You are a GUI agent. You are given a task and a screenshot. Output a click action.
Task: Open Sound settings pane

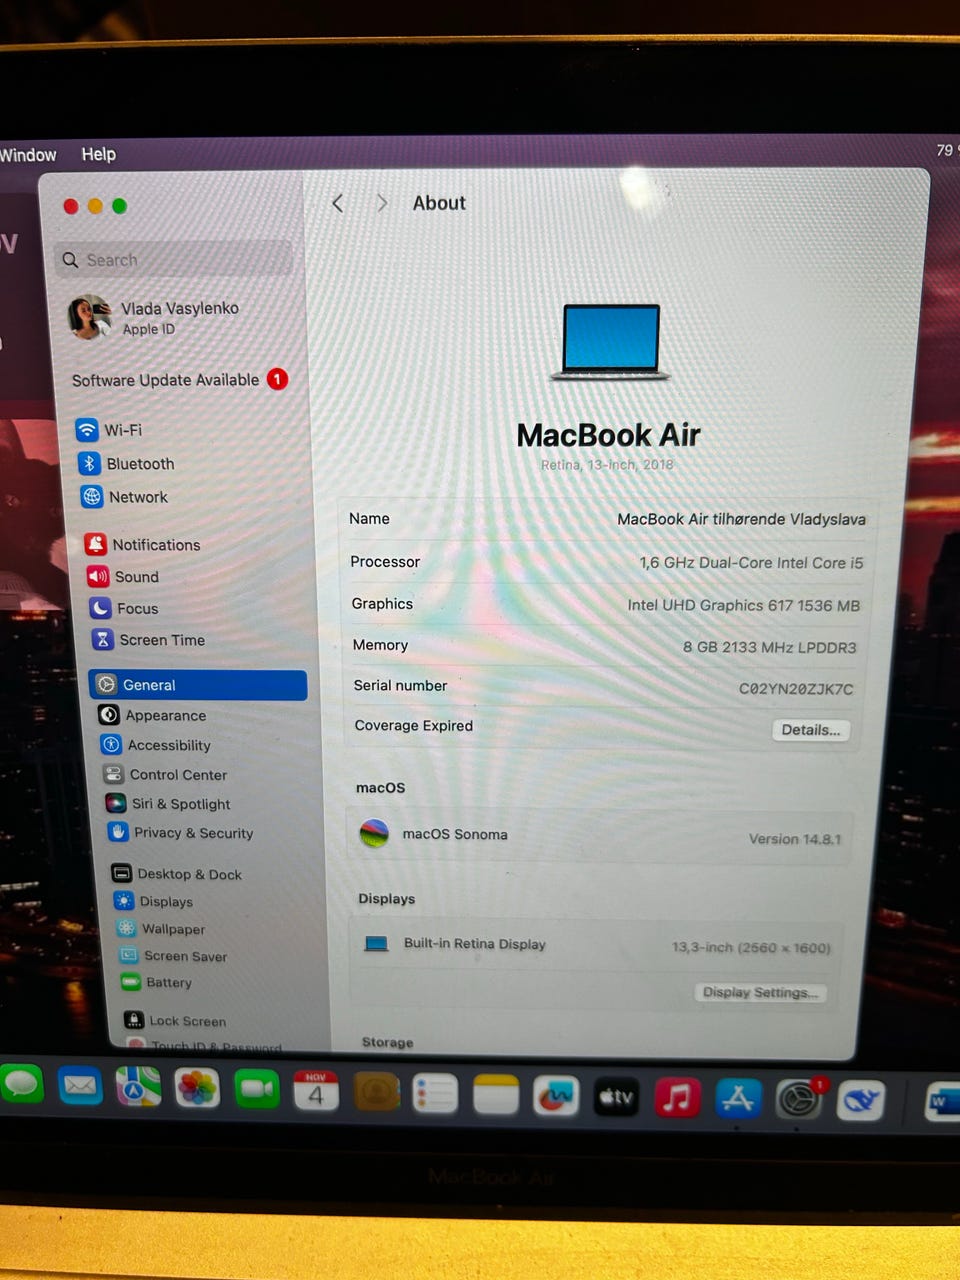[x=123, y=577]
